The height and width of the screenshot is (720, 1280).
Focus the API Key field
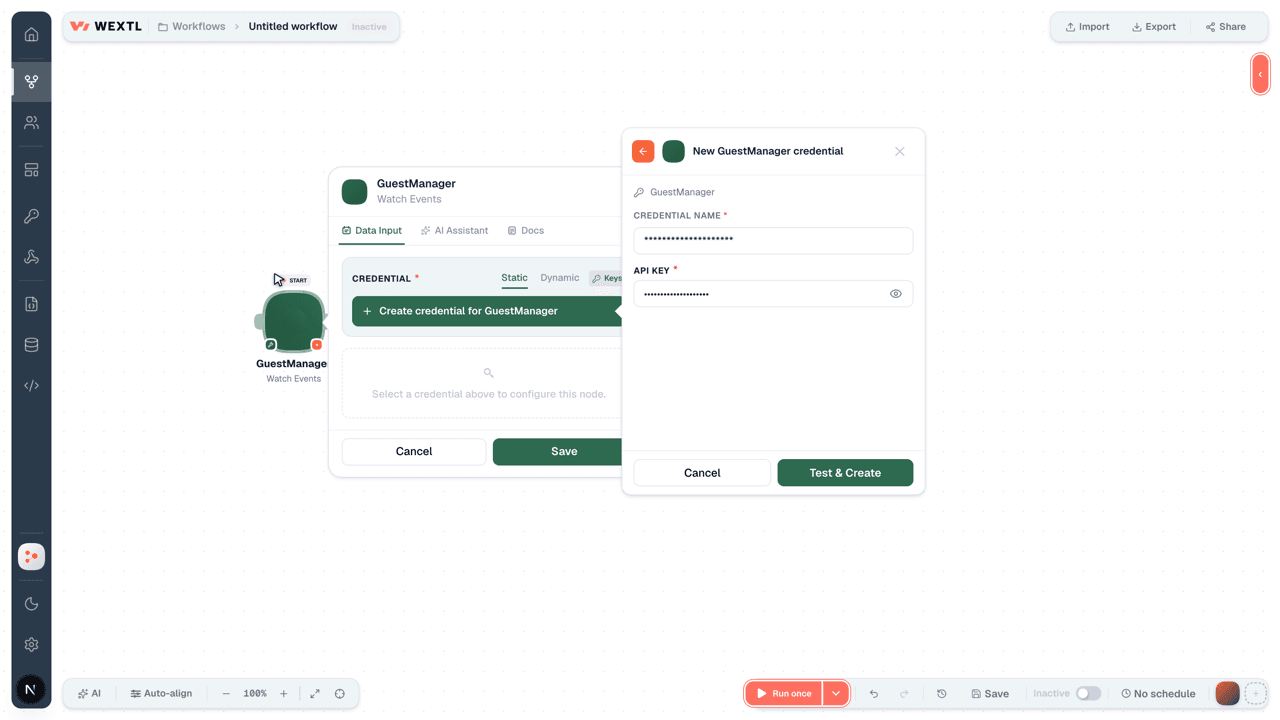[773, 294]
